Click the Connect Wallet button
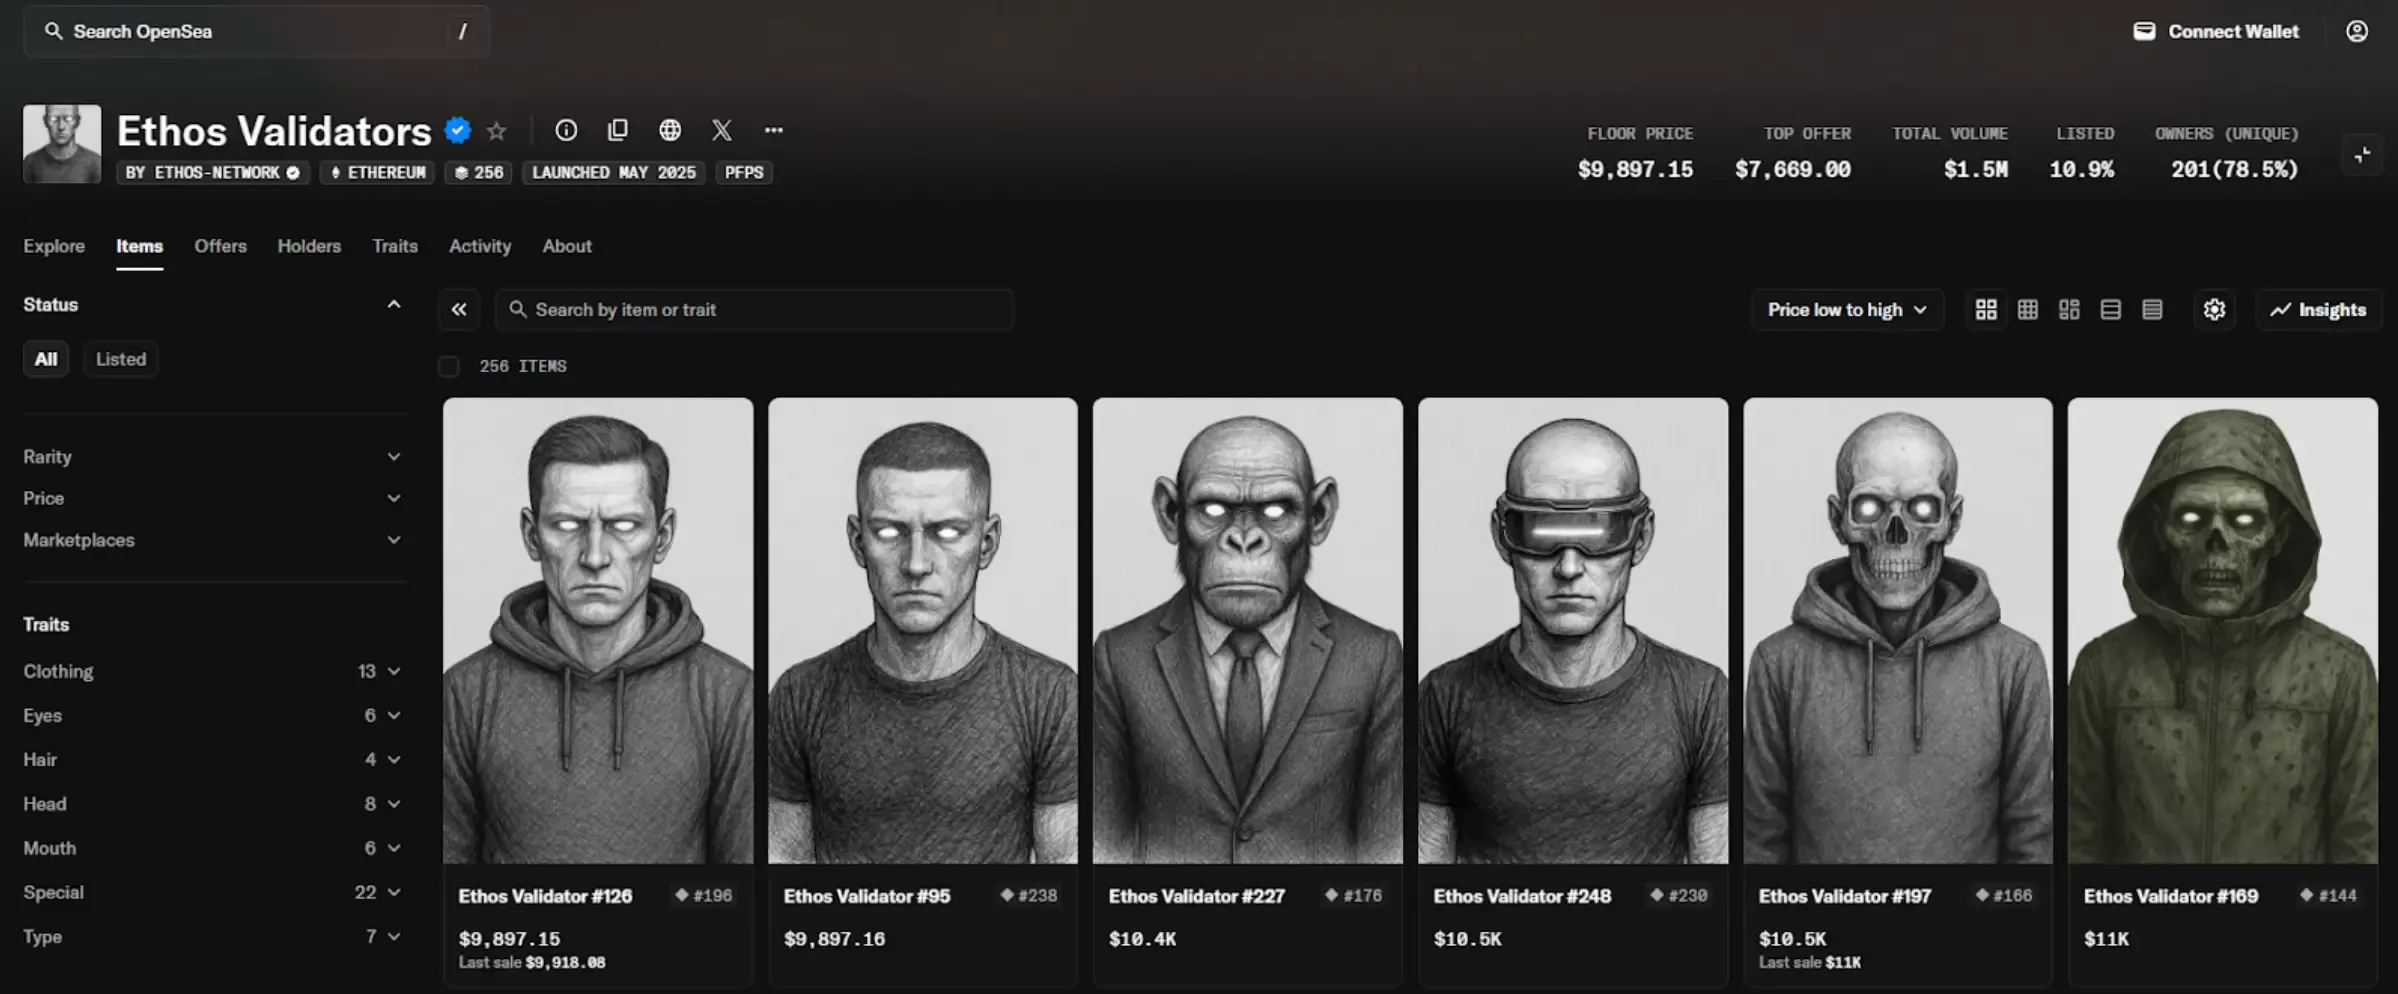 [x=2216, y=32]
